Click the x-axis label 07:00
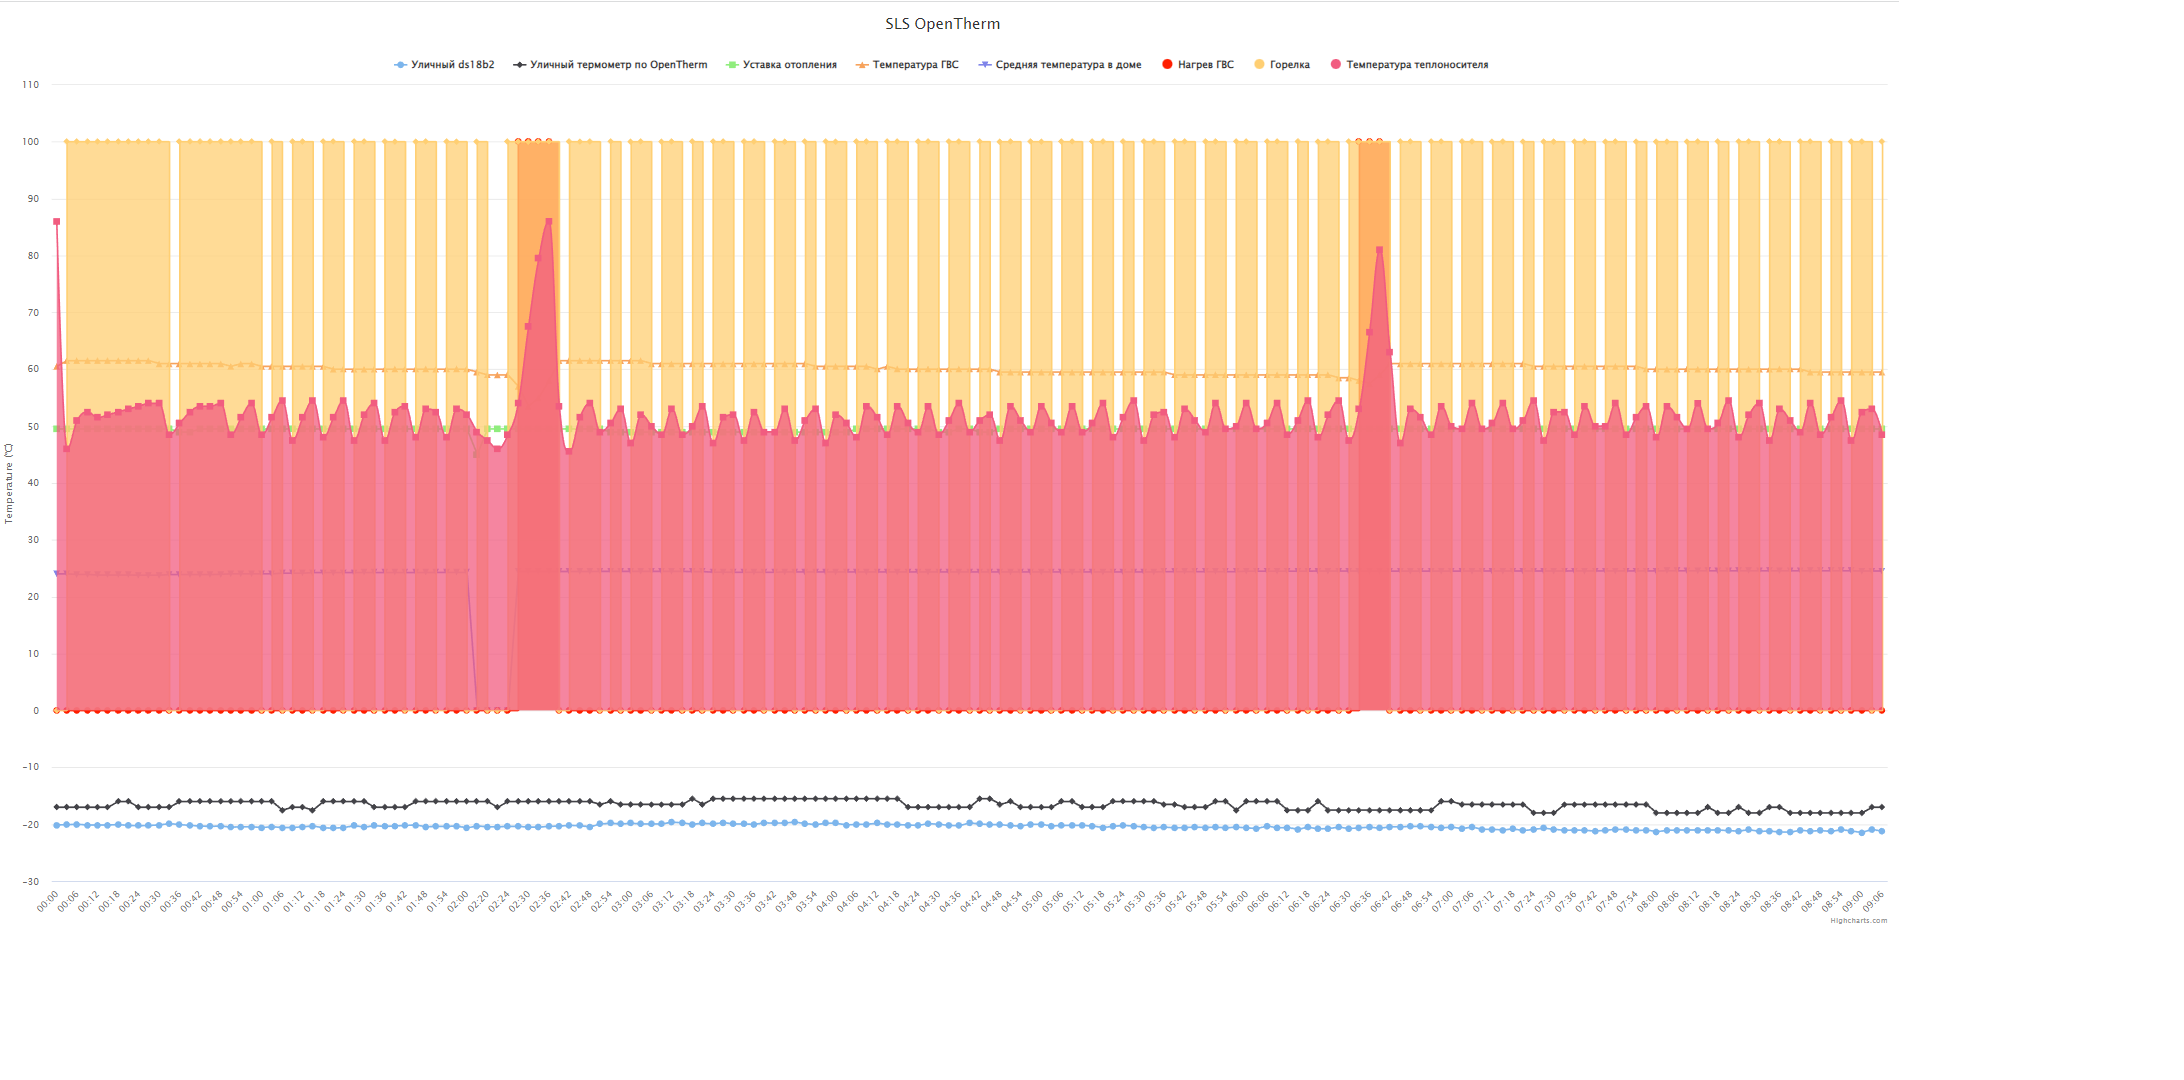The width and height of the screenshot is (2184, 1080). tap(1442, 901)
